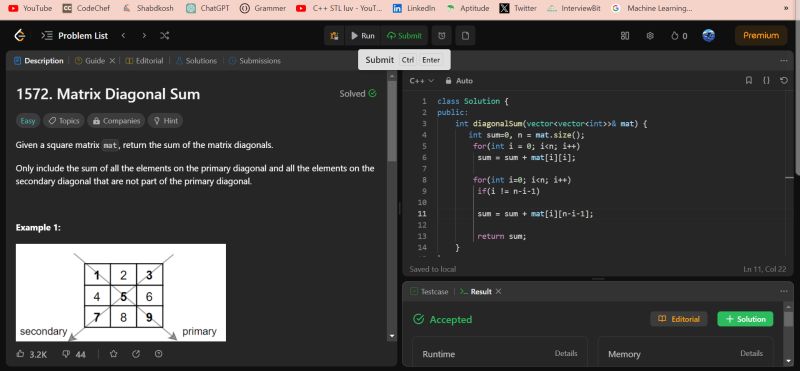Open the user profile avatar
Viewport: 800px width, 371px height.
(708, 35)
